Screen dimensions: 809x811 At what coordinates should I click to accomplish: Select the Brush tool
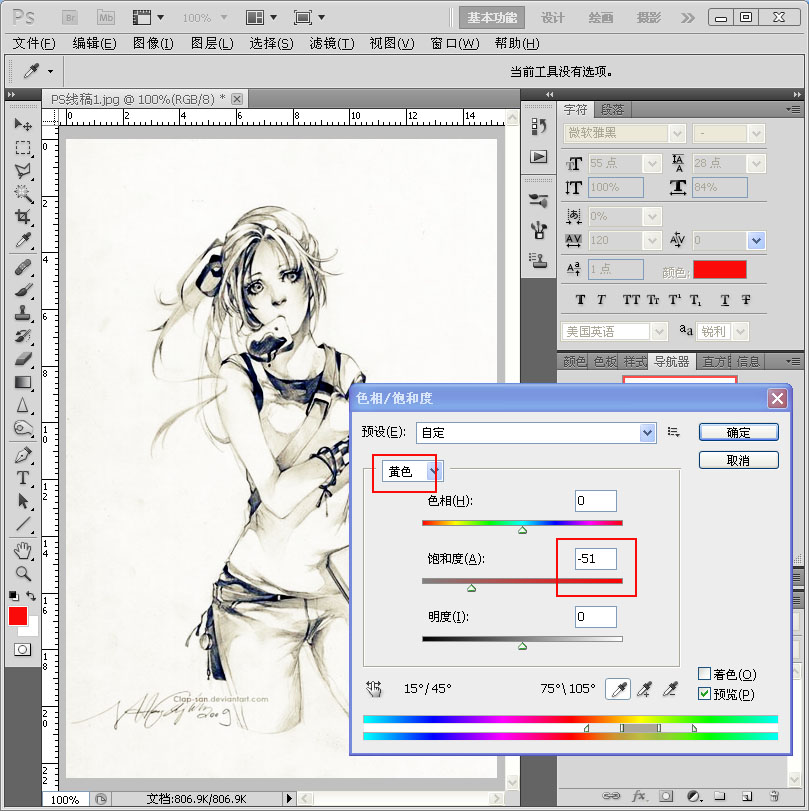click(23, 291)
